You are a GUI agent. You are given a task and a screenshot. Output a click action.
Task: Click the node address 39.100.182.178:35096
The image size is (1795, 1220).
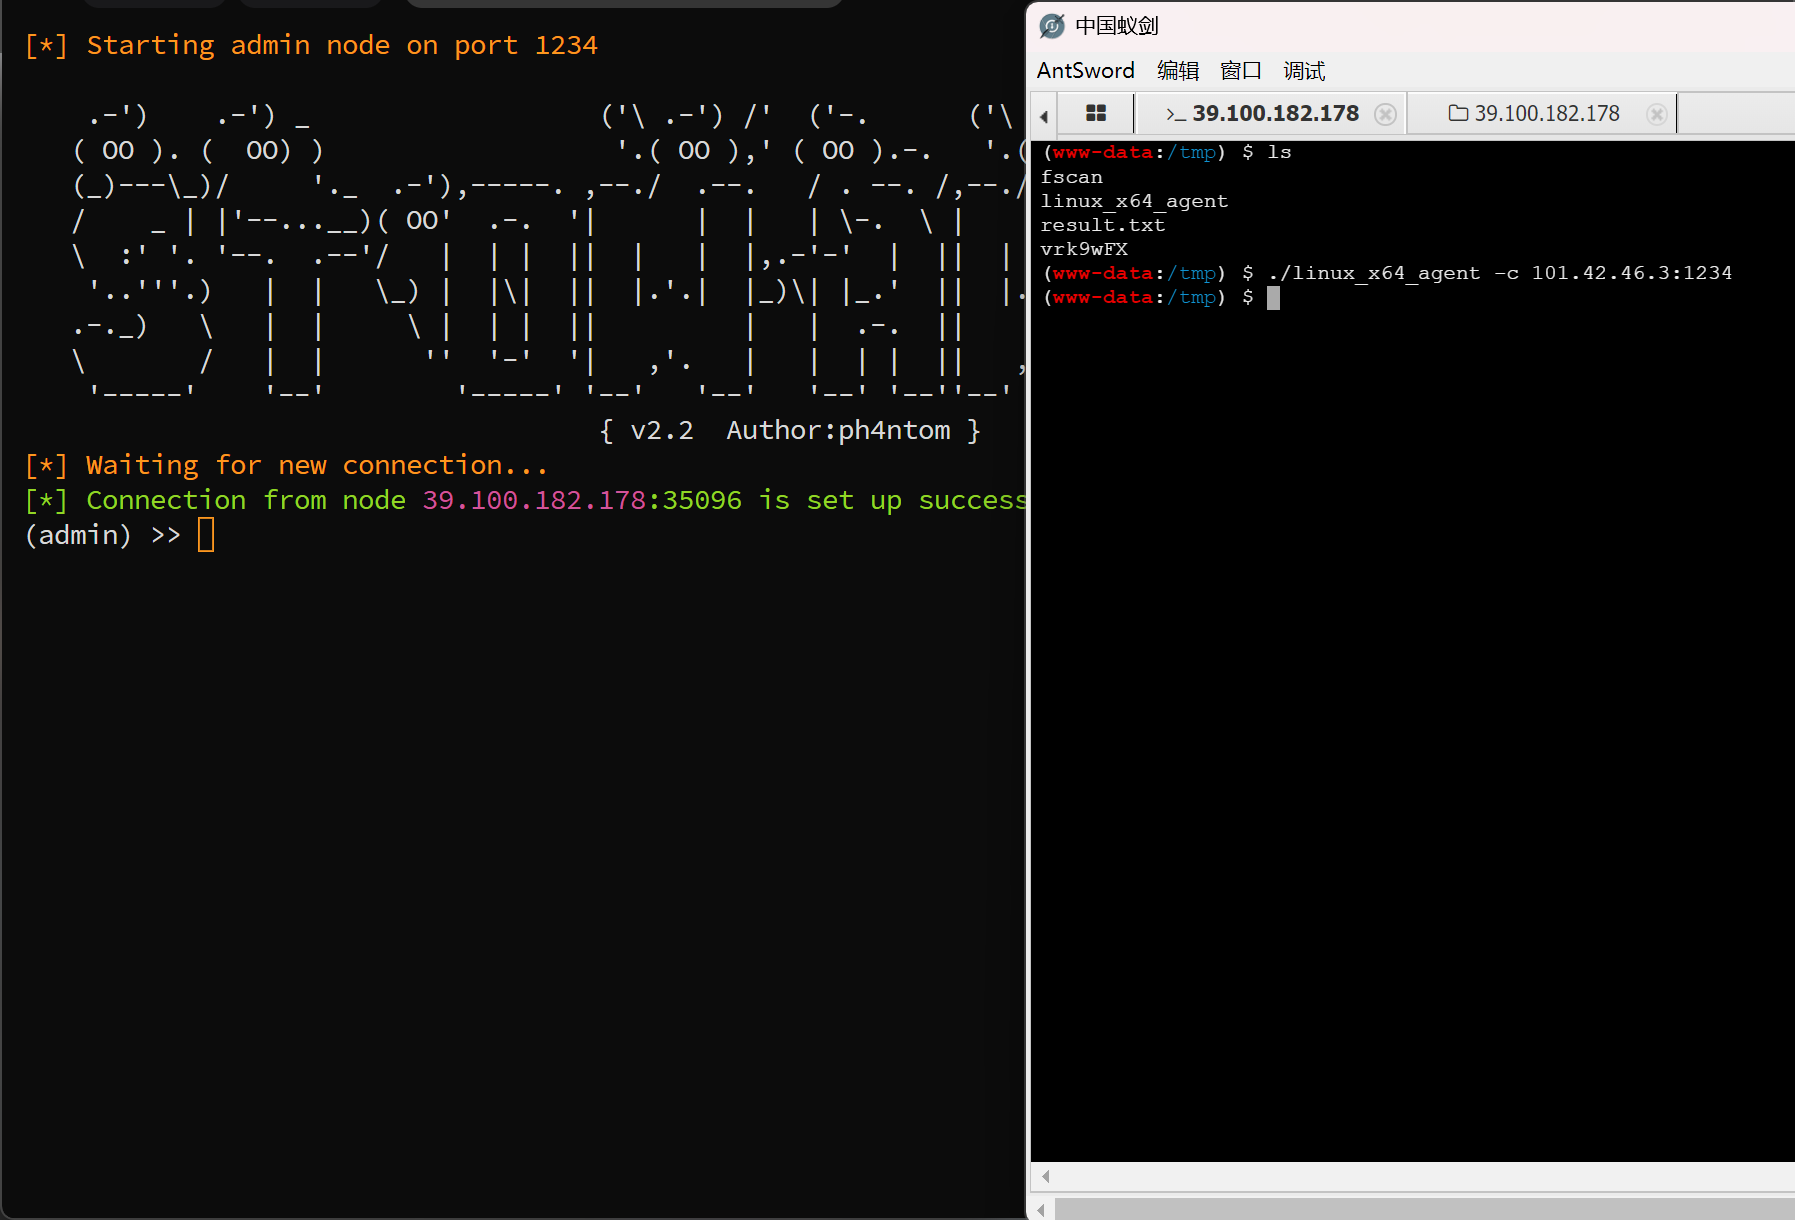point(581,500)
